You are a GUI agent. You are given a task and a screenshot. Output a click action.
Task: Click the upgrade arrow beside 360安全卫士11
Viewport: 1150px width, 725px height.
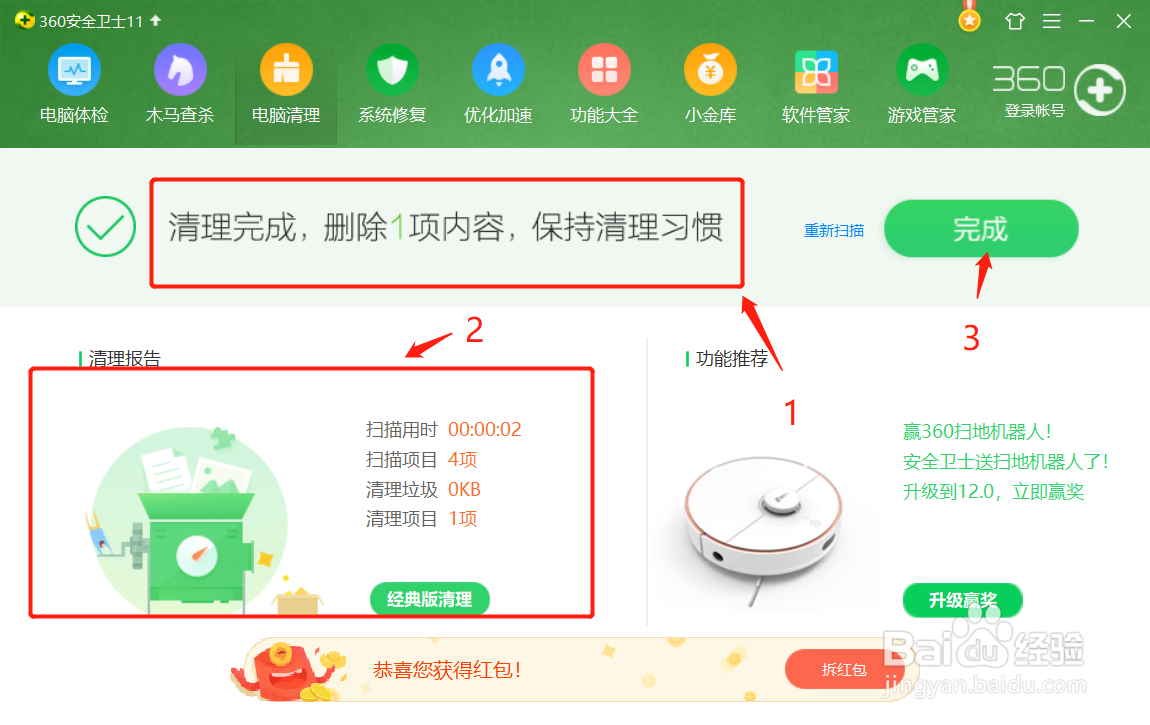(155, 21)
